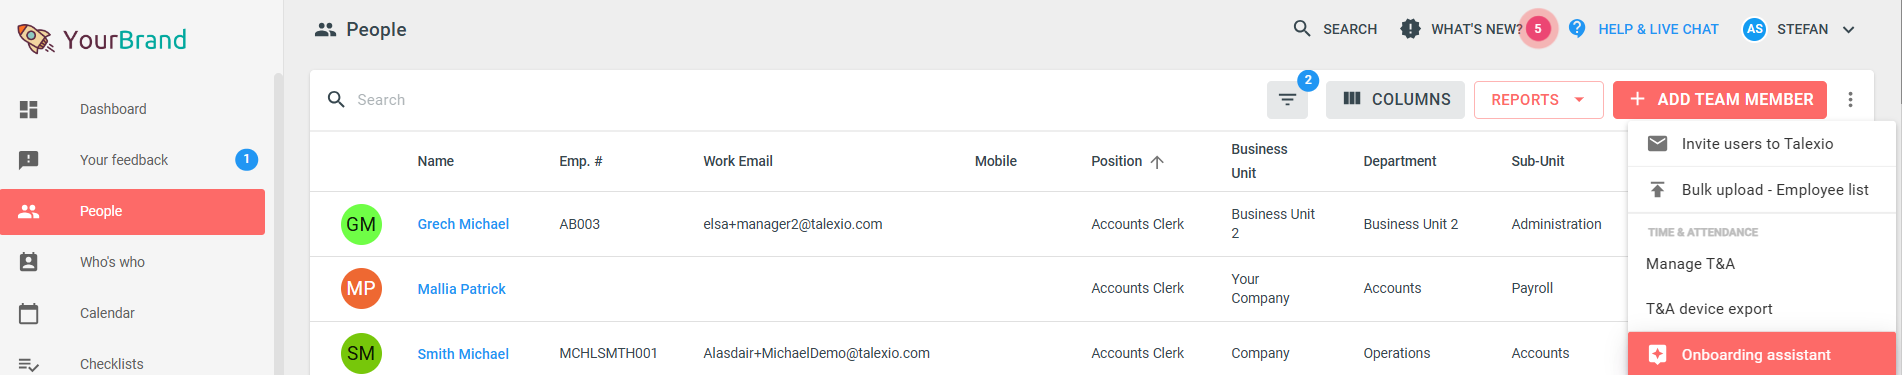Screen dimensions: 1902x375
Task: Click the MP avatar for Mallia Patrick
Action: click(x=361, y=289)
